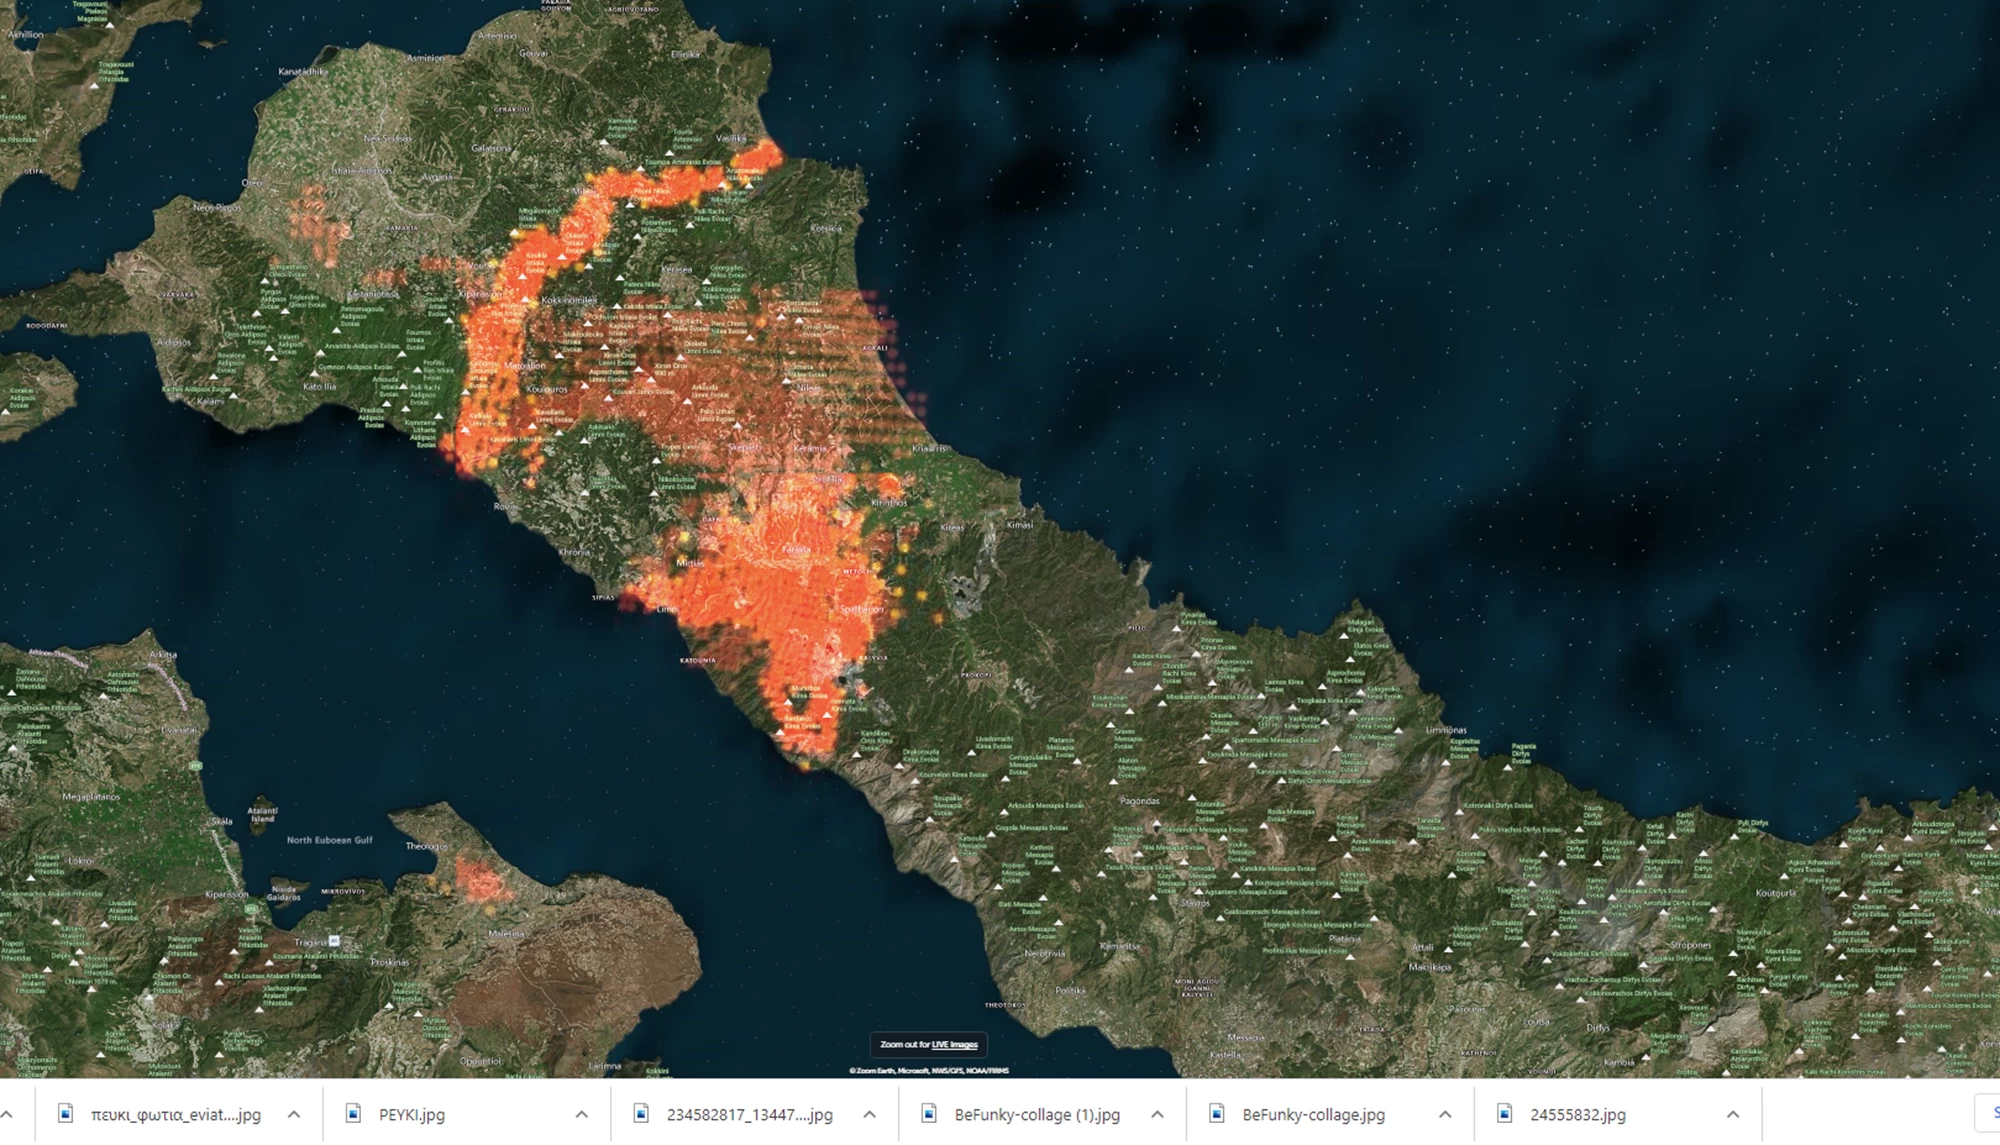Click the file icon of 24555832.jpg

point(1505,1114)
